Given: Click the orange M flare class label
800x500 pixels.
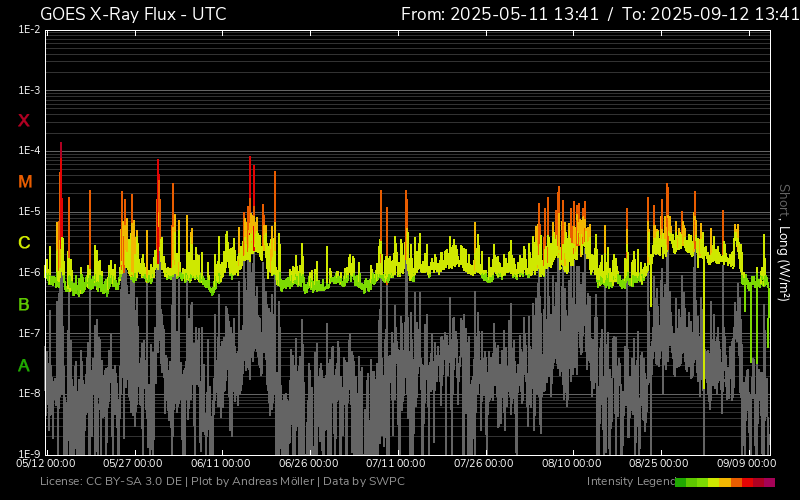Looking at the screenshot, I should point(25,182).
